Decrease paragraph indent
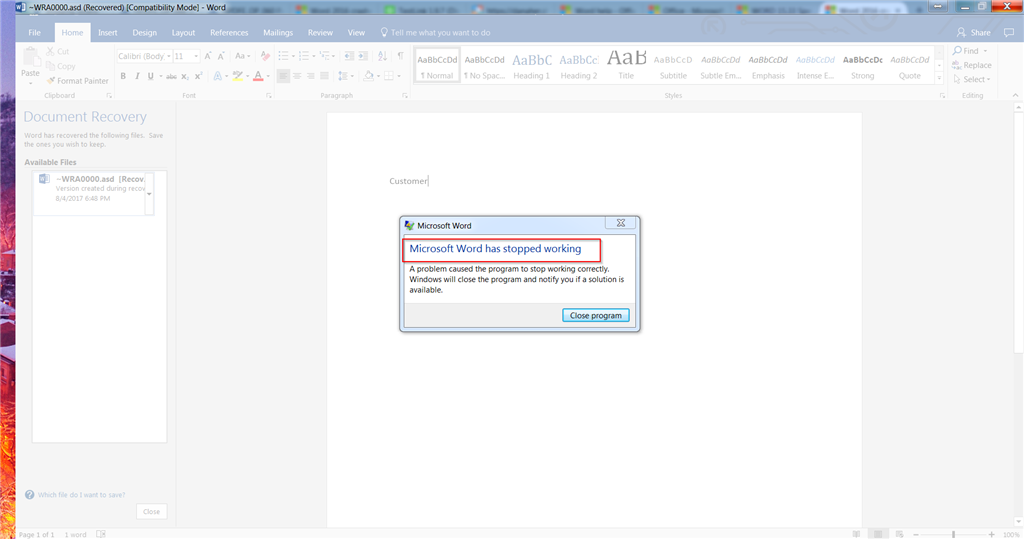 [349, 56]
